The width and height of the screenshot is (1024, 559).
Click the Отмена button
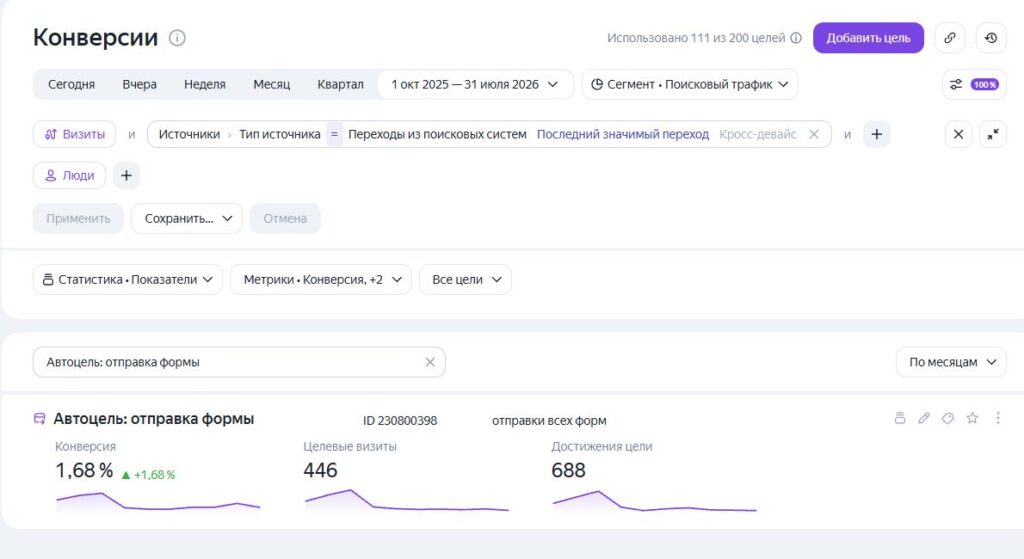pos(285,218)
